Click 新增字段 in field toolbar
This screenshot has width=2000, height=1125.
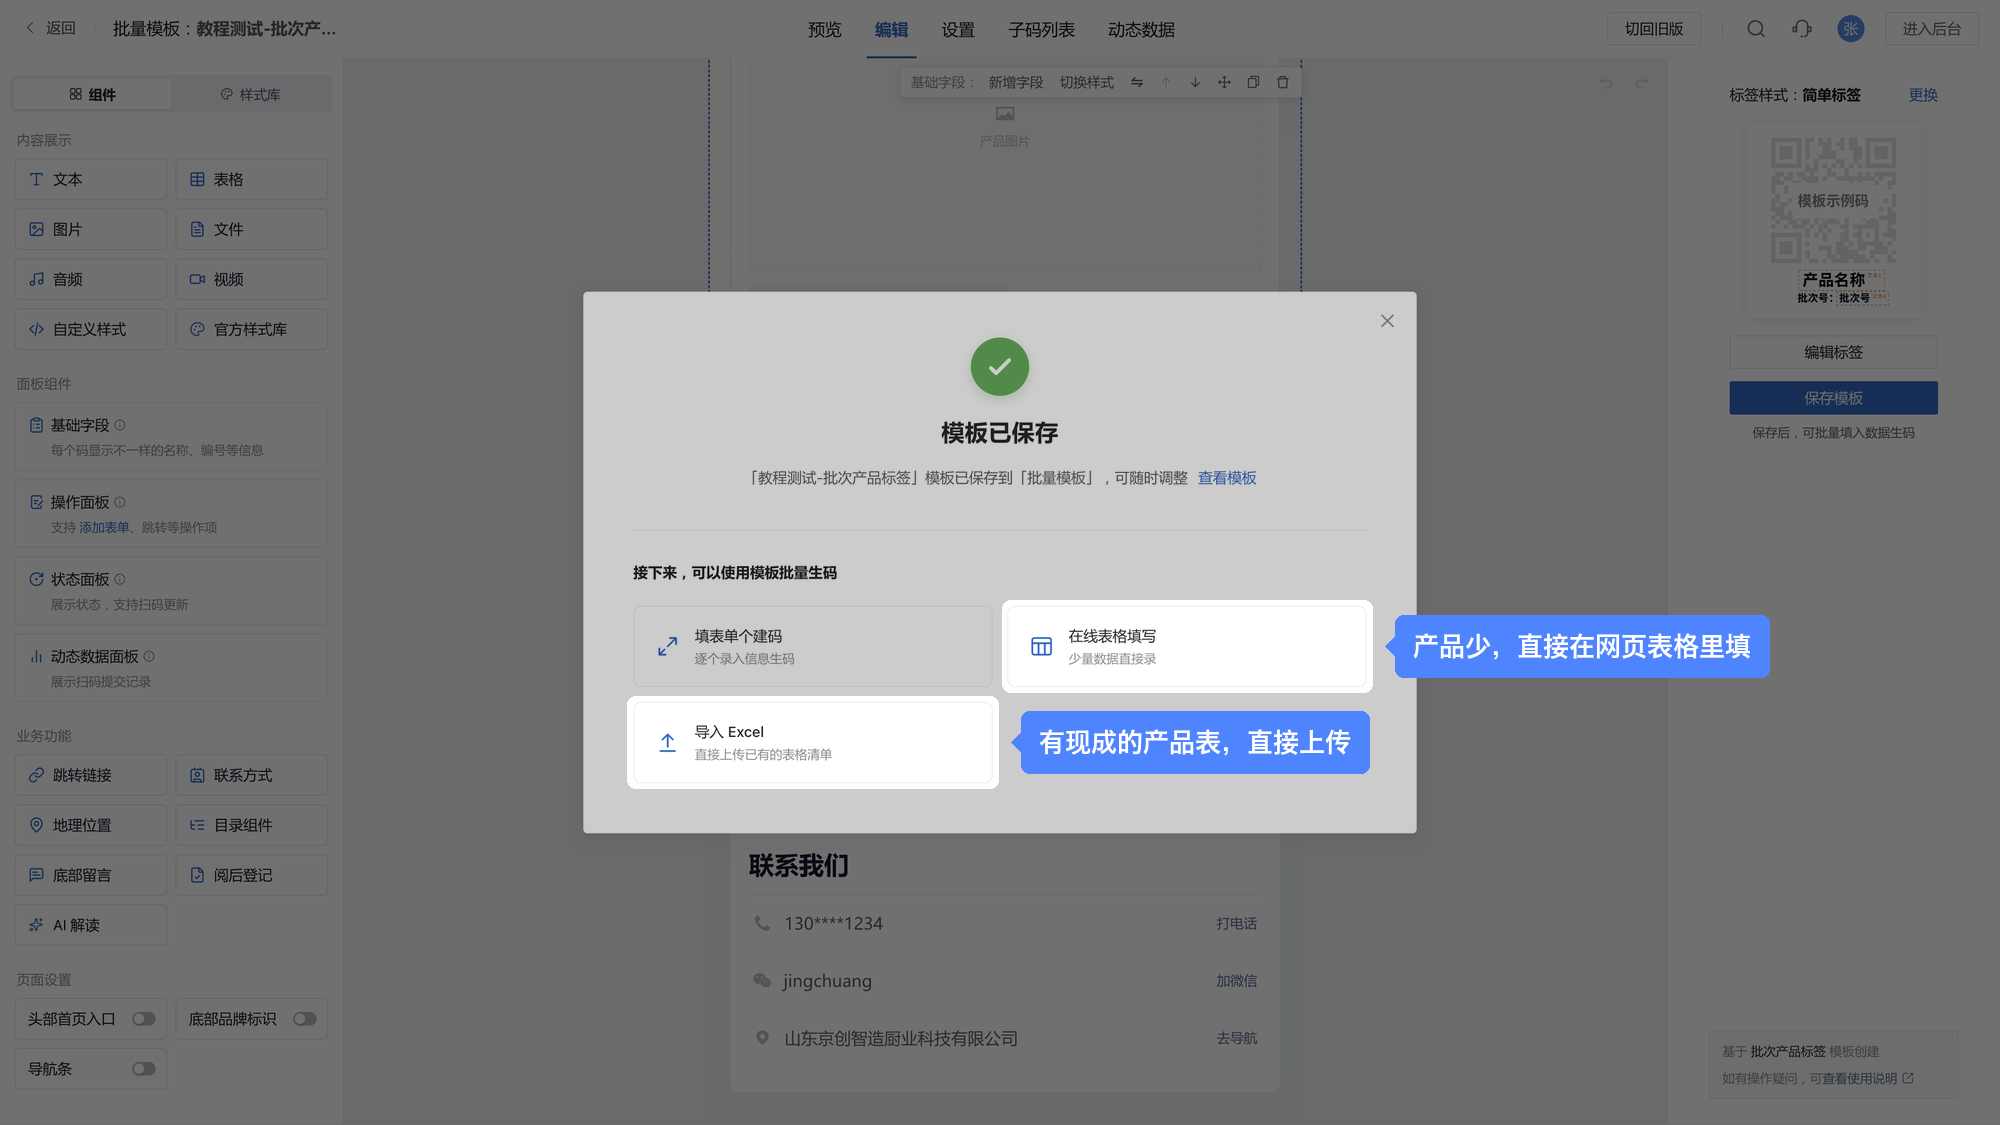click(1015, 82)
